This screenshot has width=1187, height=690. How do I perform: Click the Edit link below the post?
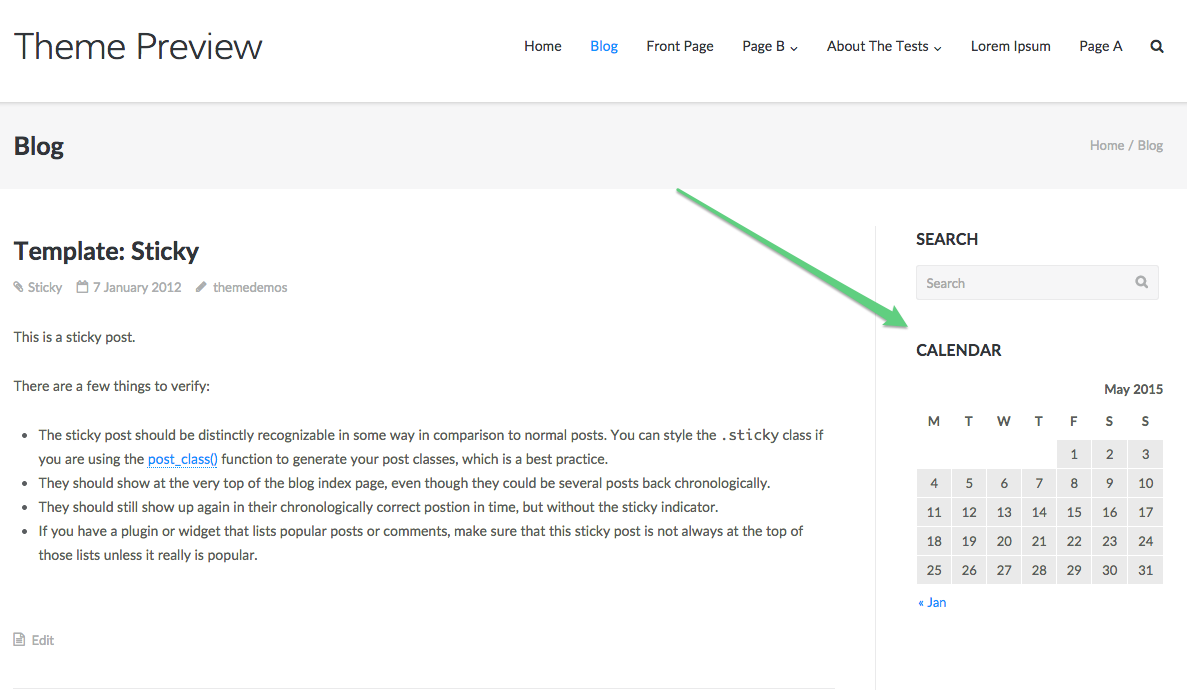(42, 640)
